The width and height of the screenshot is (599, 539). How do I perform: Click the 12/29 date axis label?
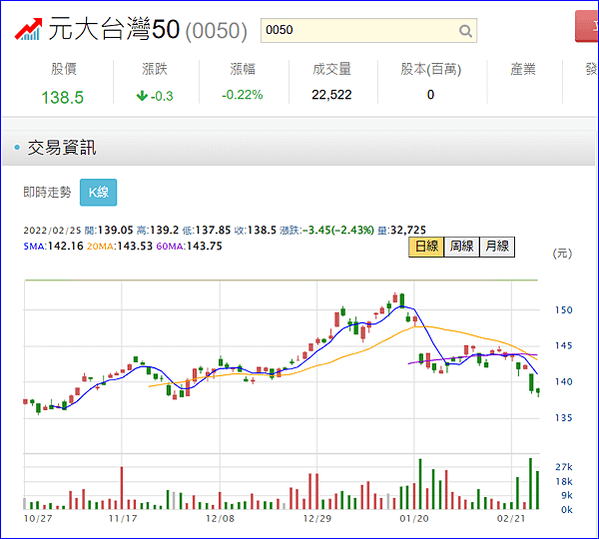[x=317, y=519]
